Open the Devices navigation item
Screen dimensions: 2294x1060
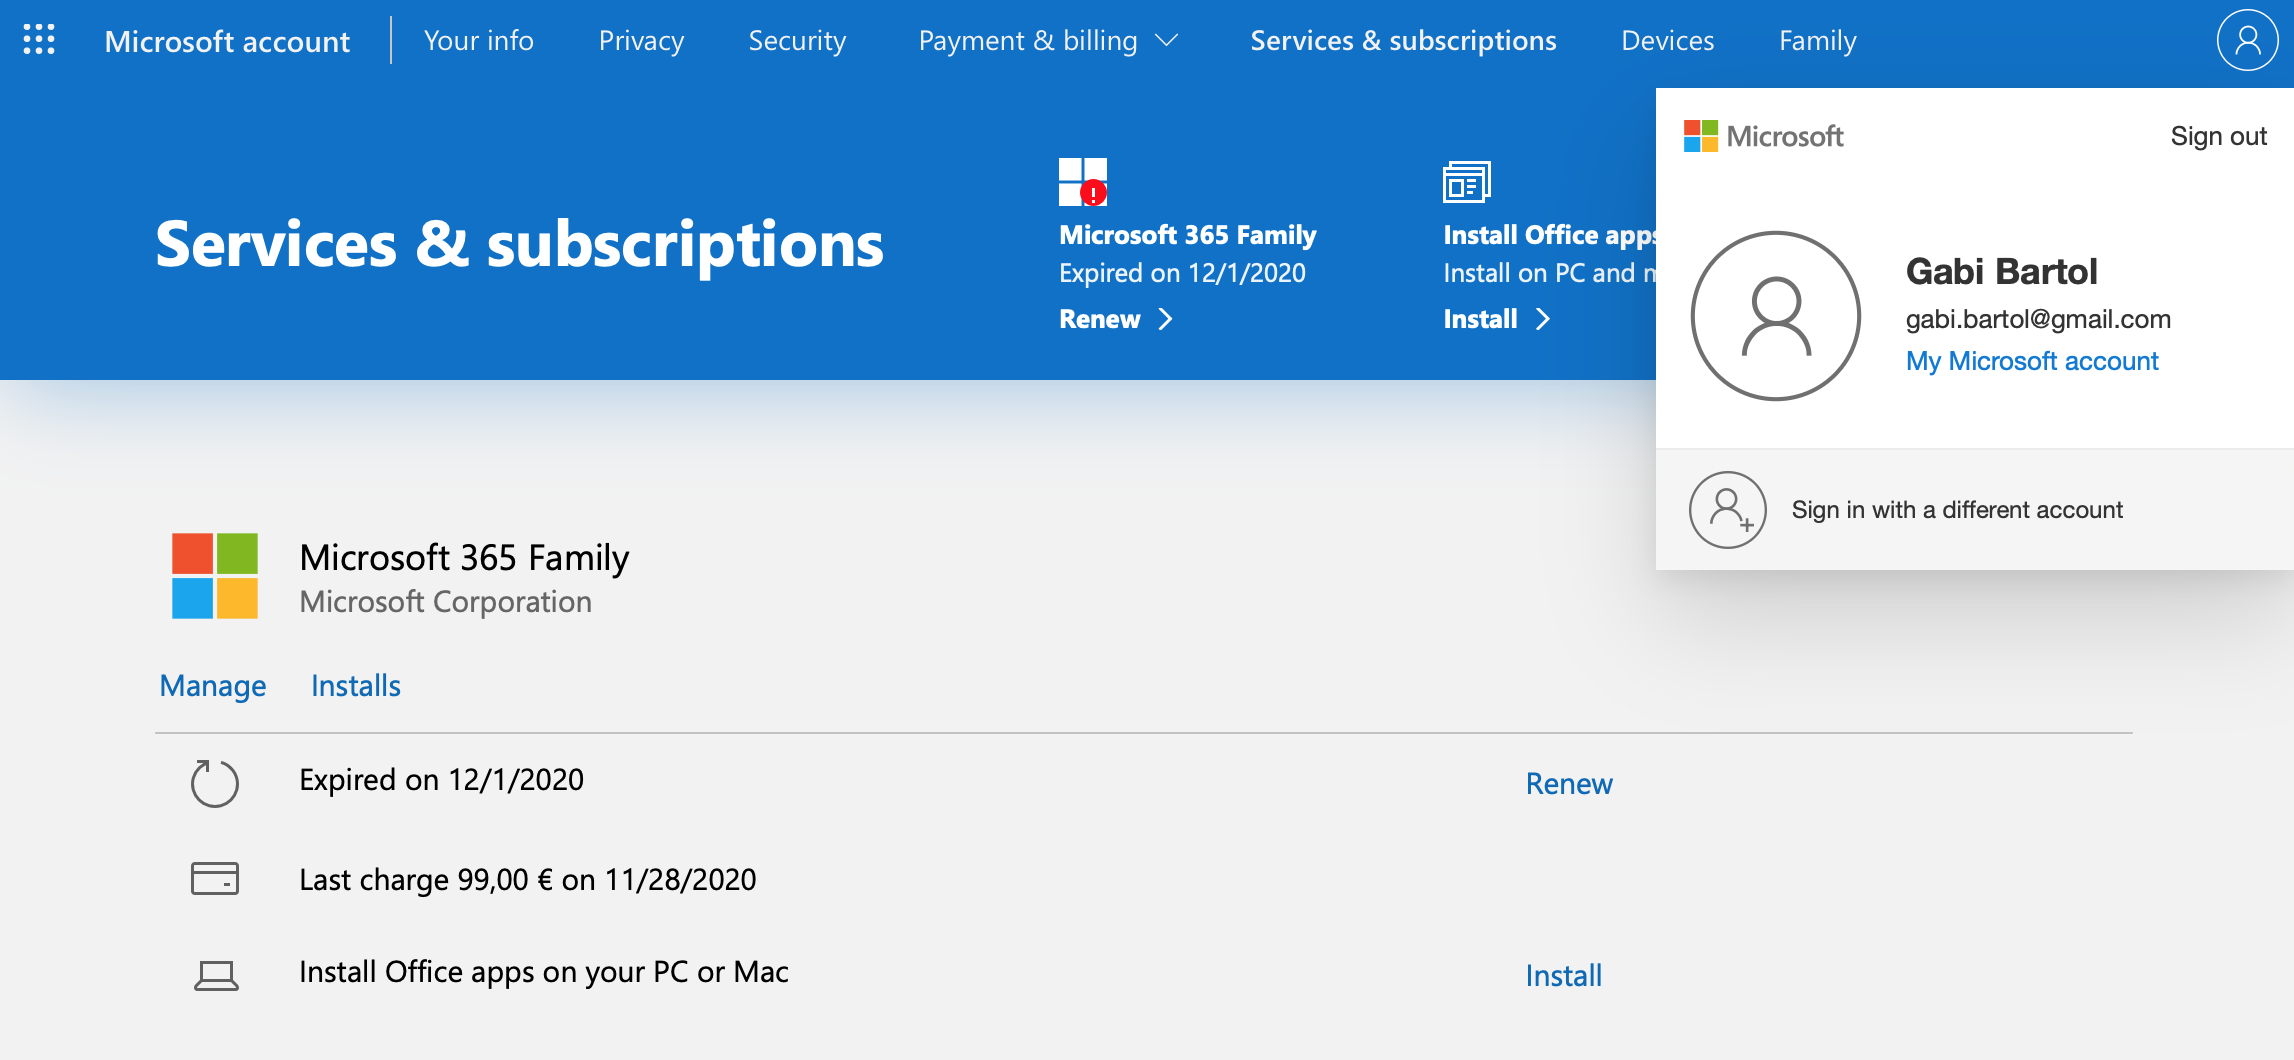tap(1666, 41)
